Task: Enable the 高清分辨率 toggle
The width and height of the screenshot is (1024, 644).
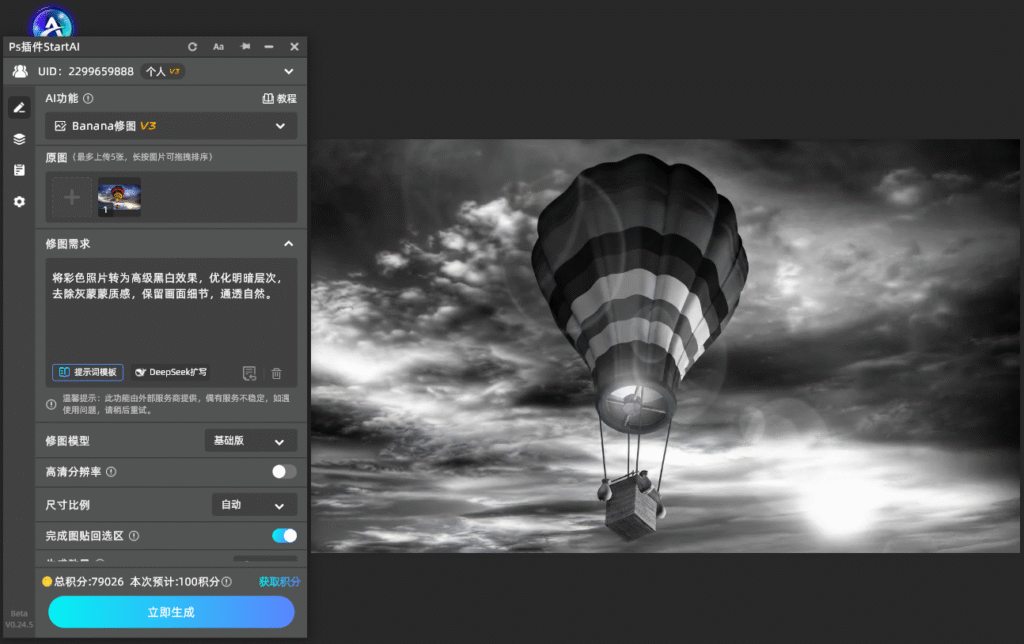Action: pyautogui.click(x=284, y=472)
